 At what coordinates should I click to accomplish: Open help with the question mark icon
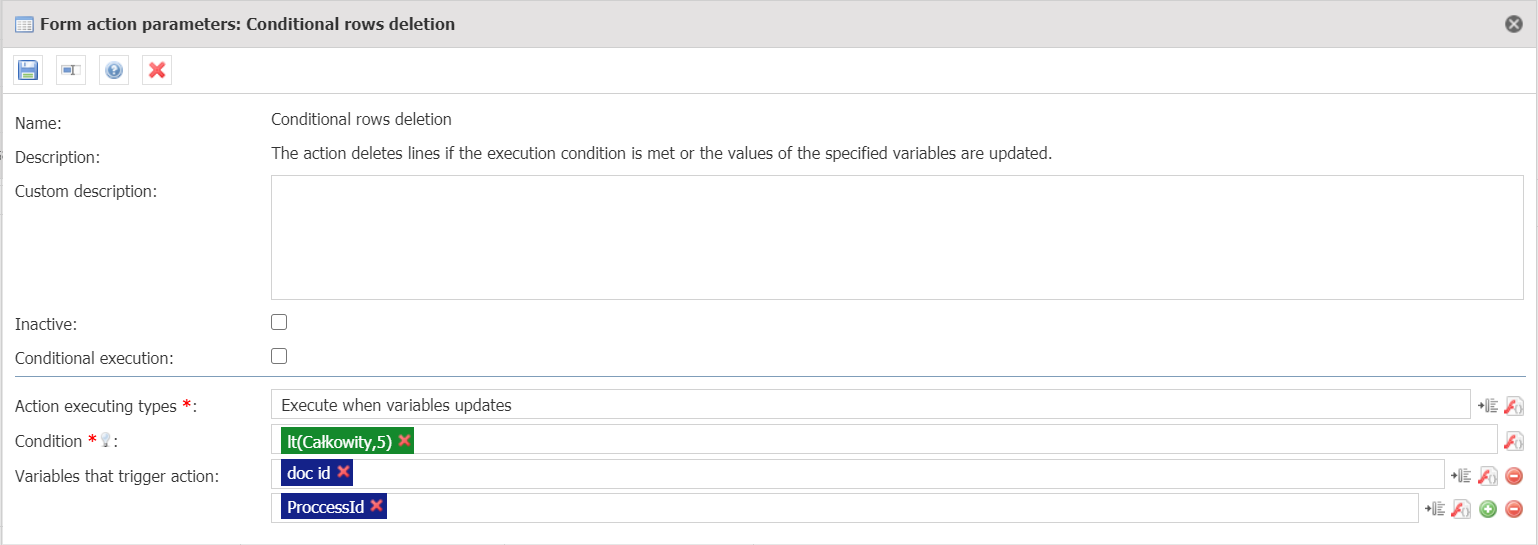tap(114, 70)
